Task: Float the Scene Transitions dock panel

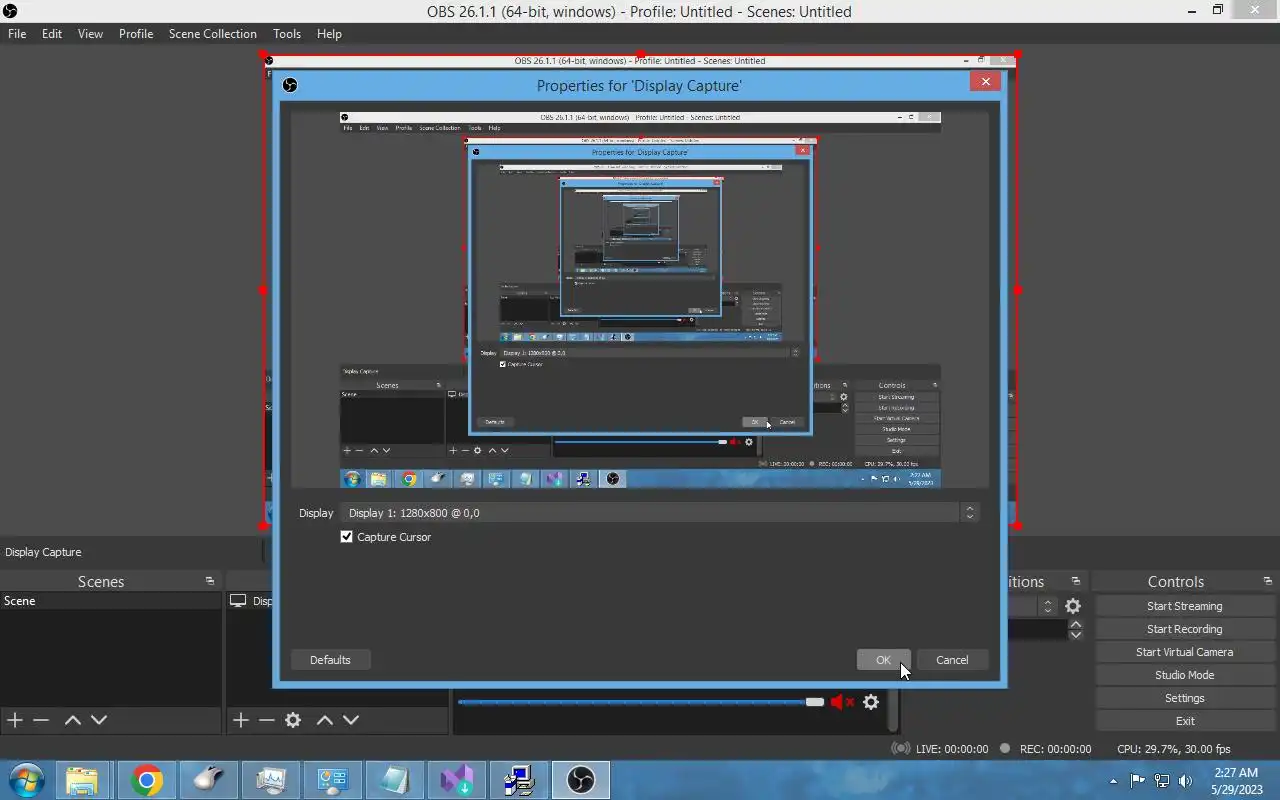Action: 1076,581
